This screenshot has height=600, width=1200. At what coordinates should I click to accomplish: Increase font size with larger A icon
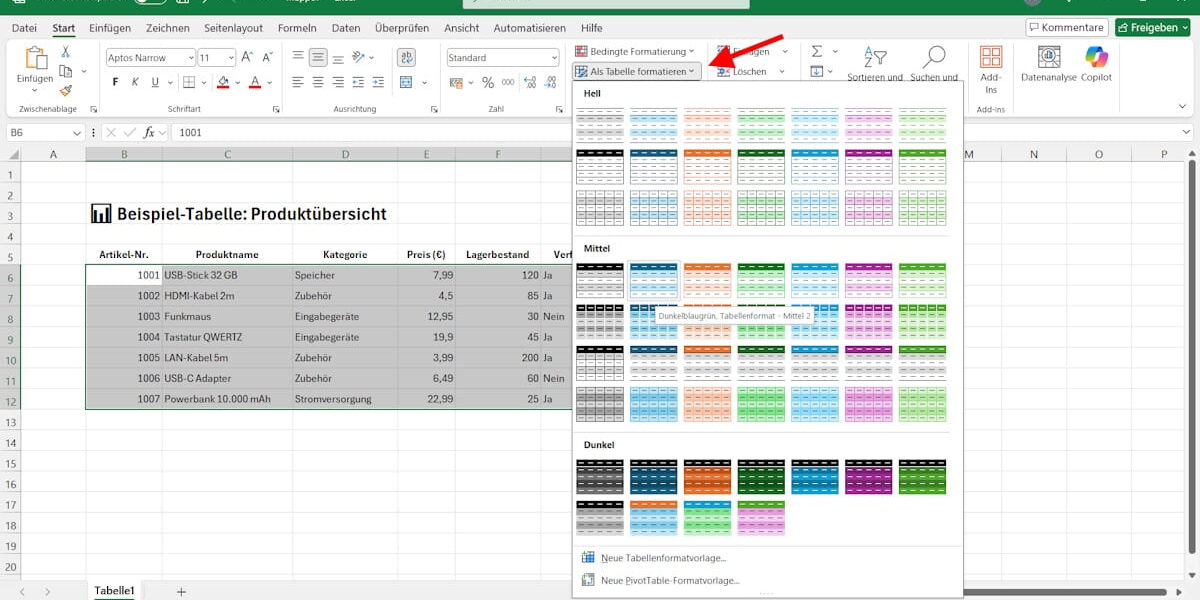[x=248, y=58]
